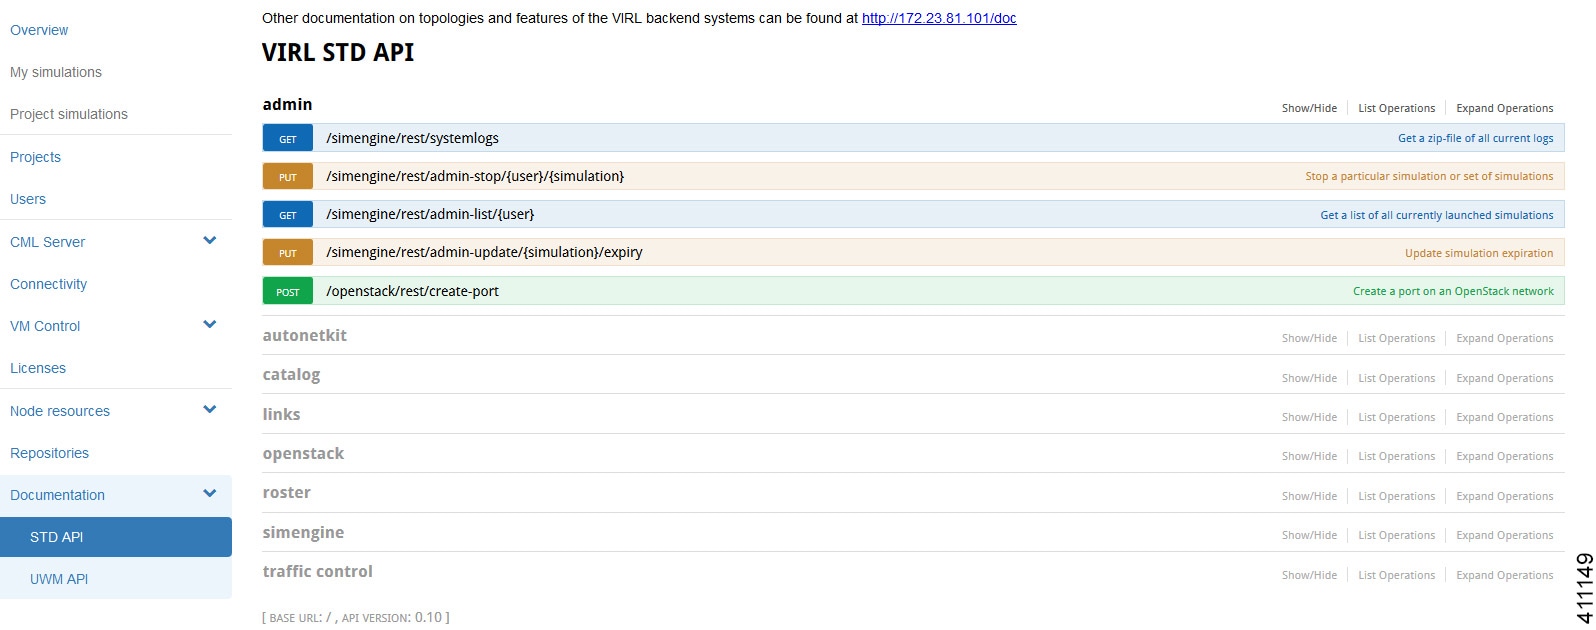Open the traffic control section heading
Screen dimensions: 1596x630
coord(317,572)
